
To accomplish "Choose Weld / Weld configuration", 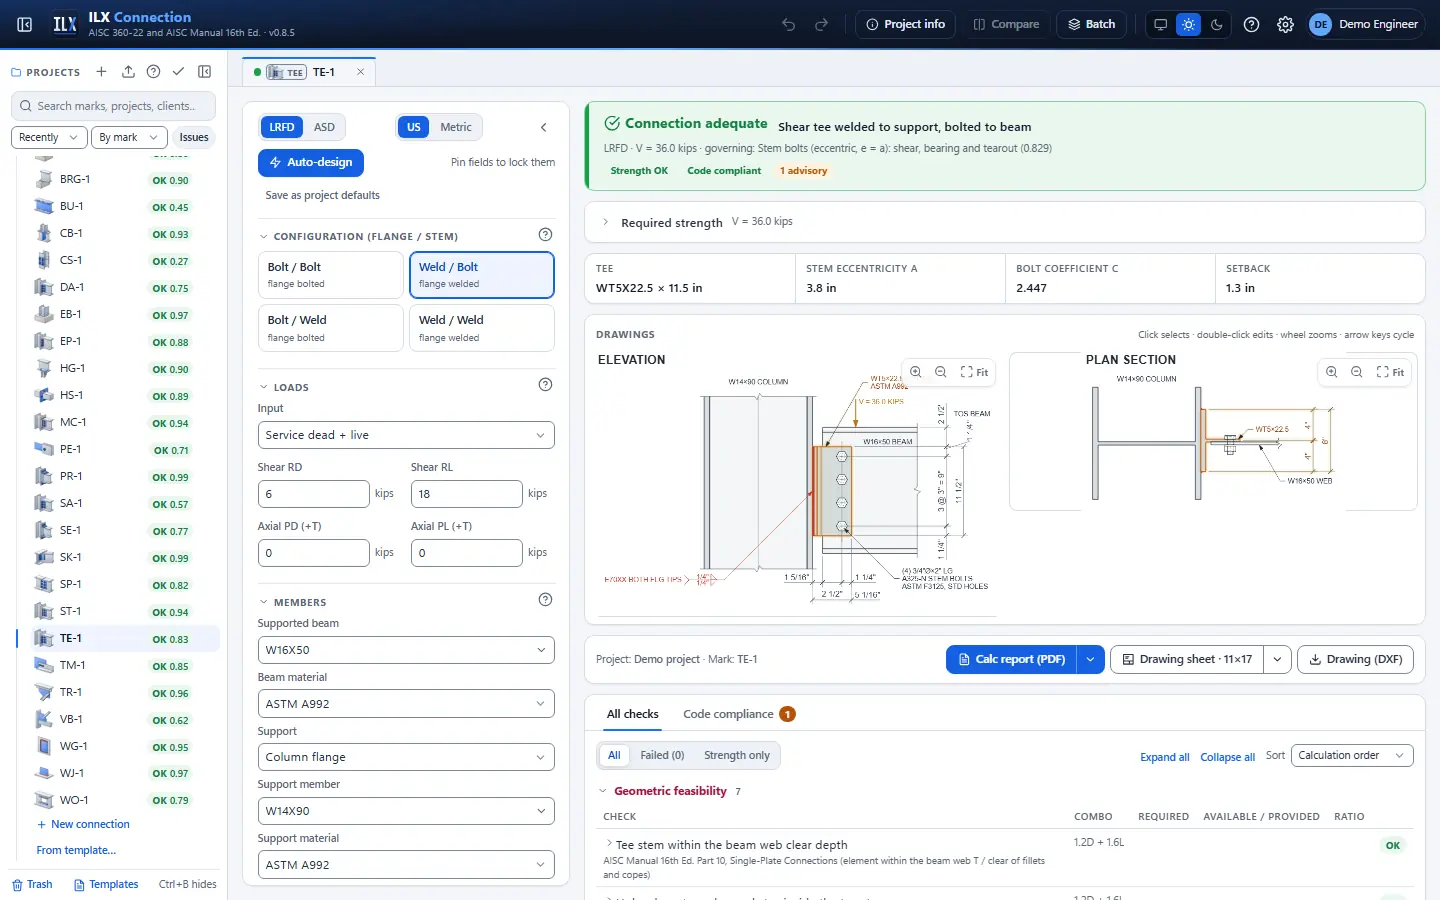I will click(482, 328).
